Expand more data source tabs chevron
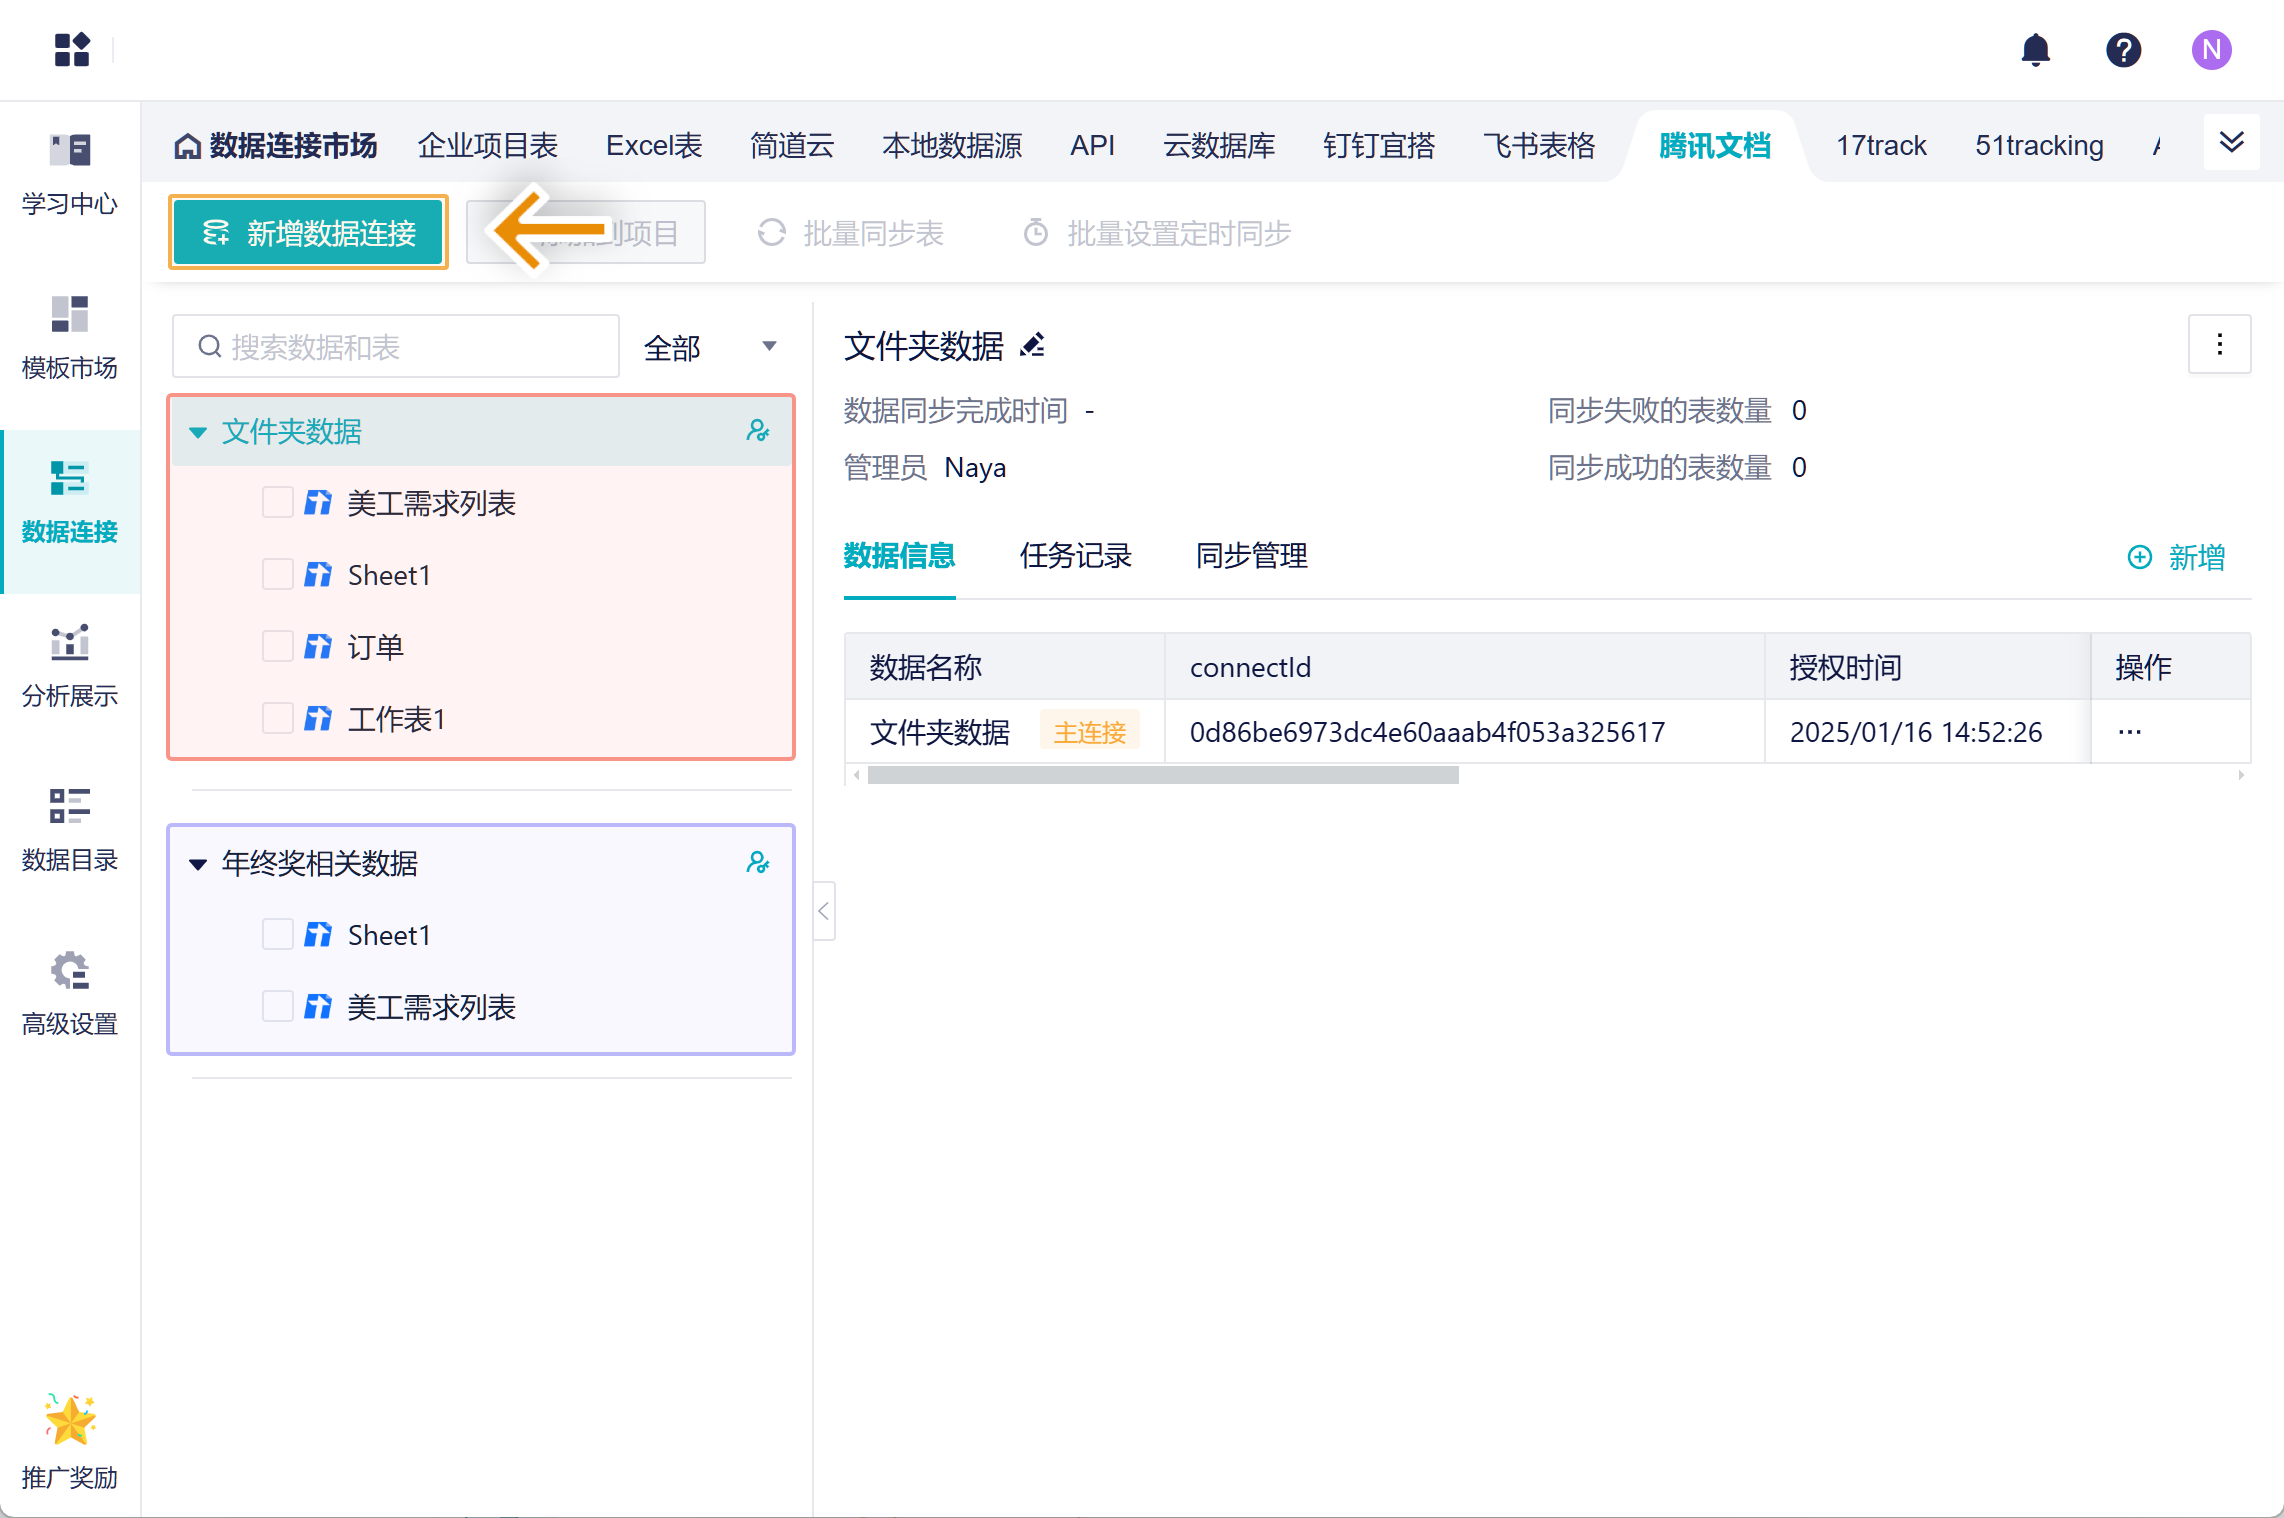 [2231, 143]
